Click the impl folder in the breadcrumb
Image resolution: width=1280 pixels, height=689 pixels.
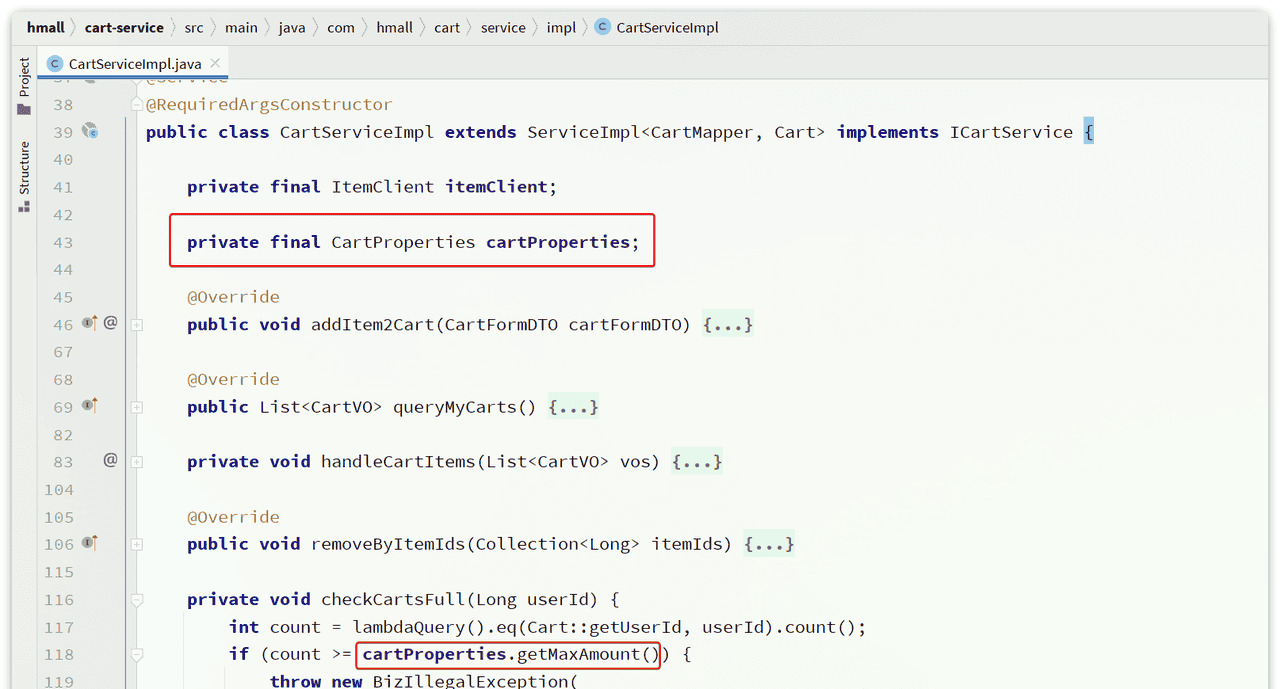coord(561,27)
